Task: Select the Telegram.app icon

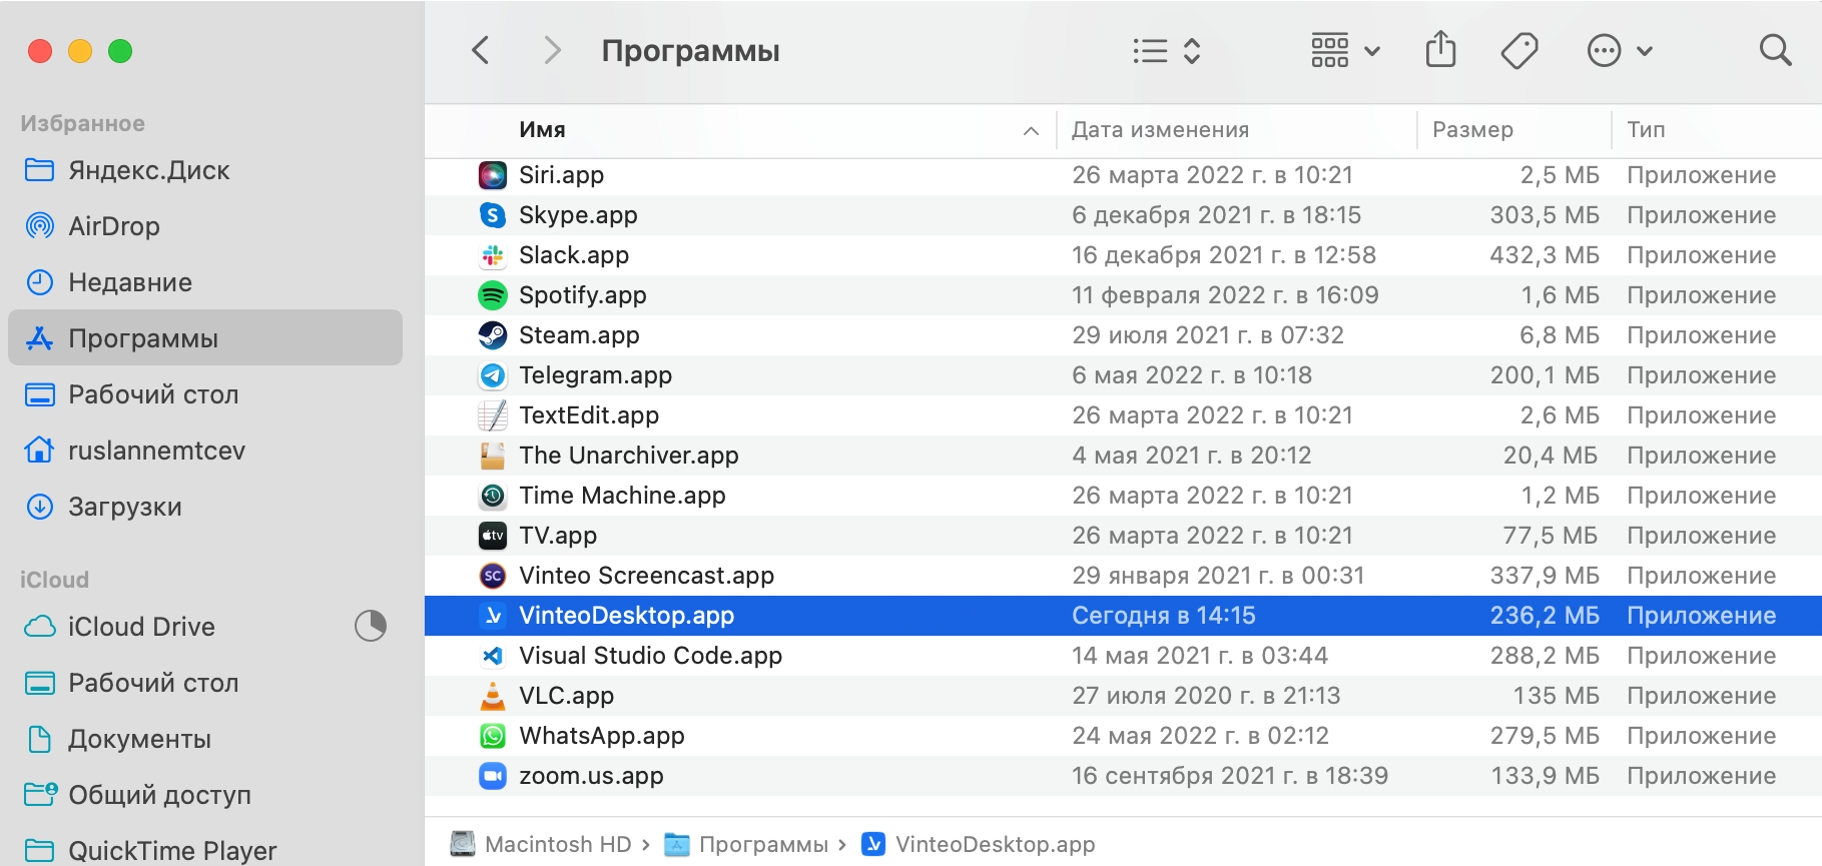Action: click(x=493, y=375)
